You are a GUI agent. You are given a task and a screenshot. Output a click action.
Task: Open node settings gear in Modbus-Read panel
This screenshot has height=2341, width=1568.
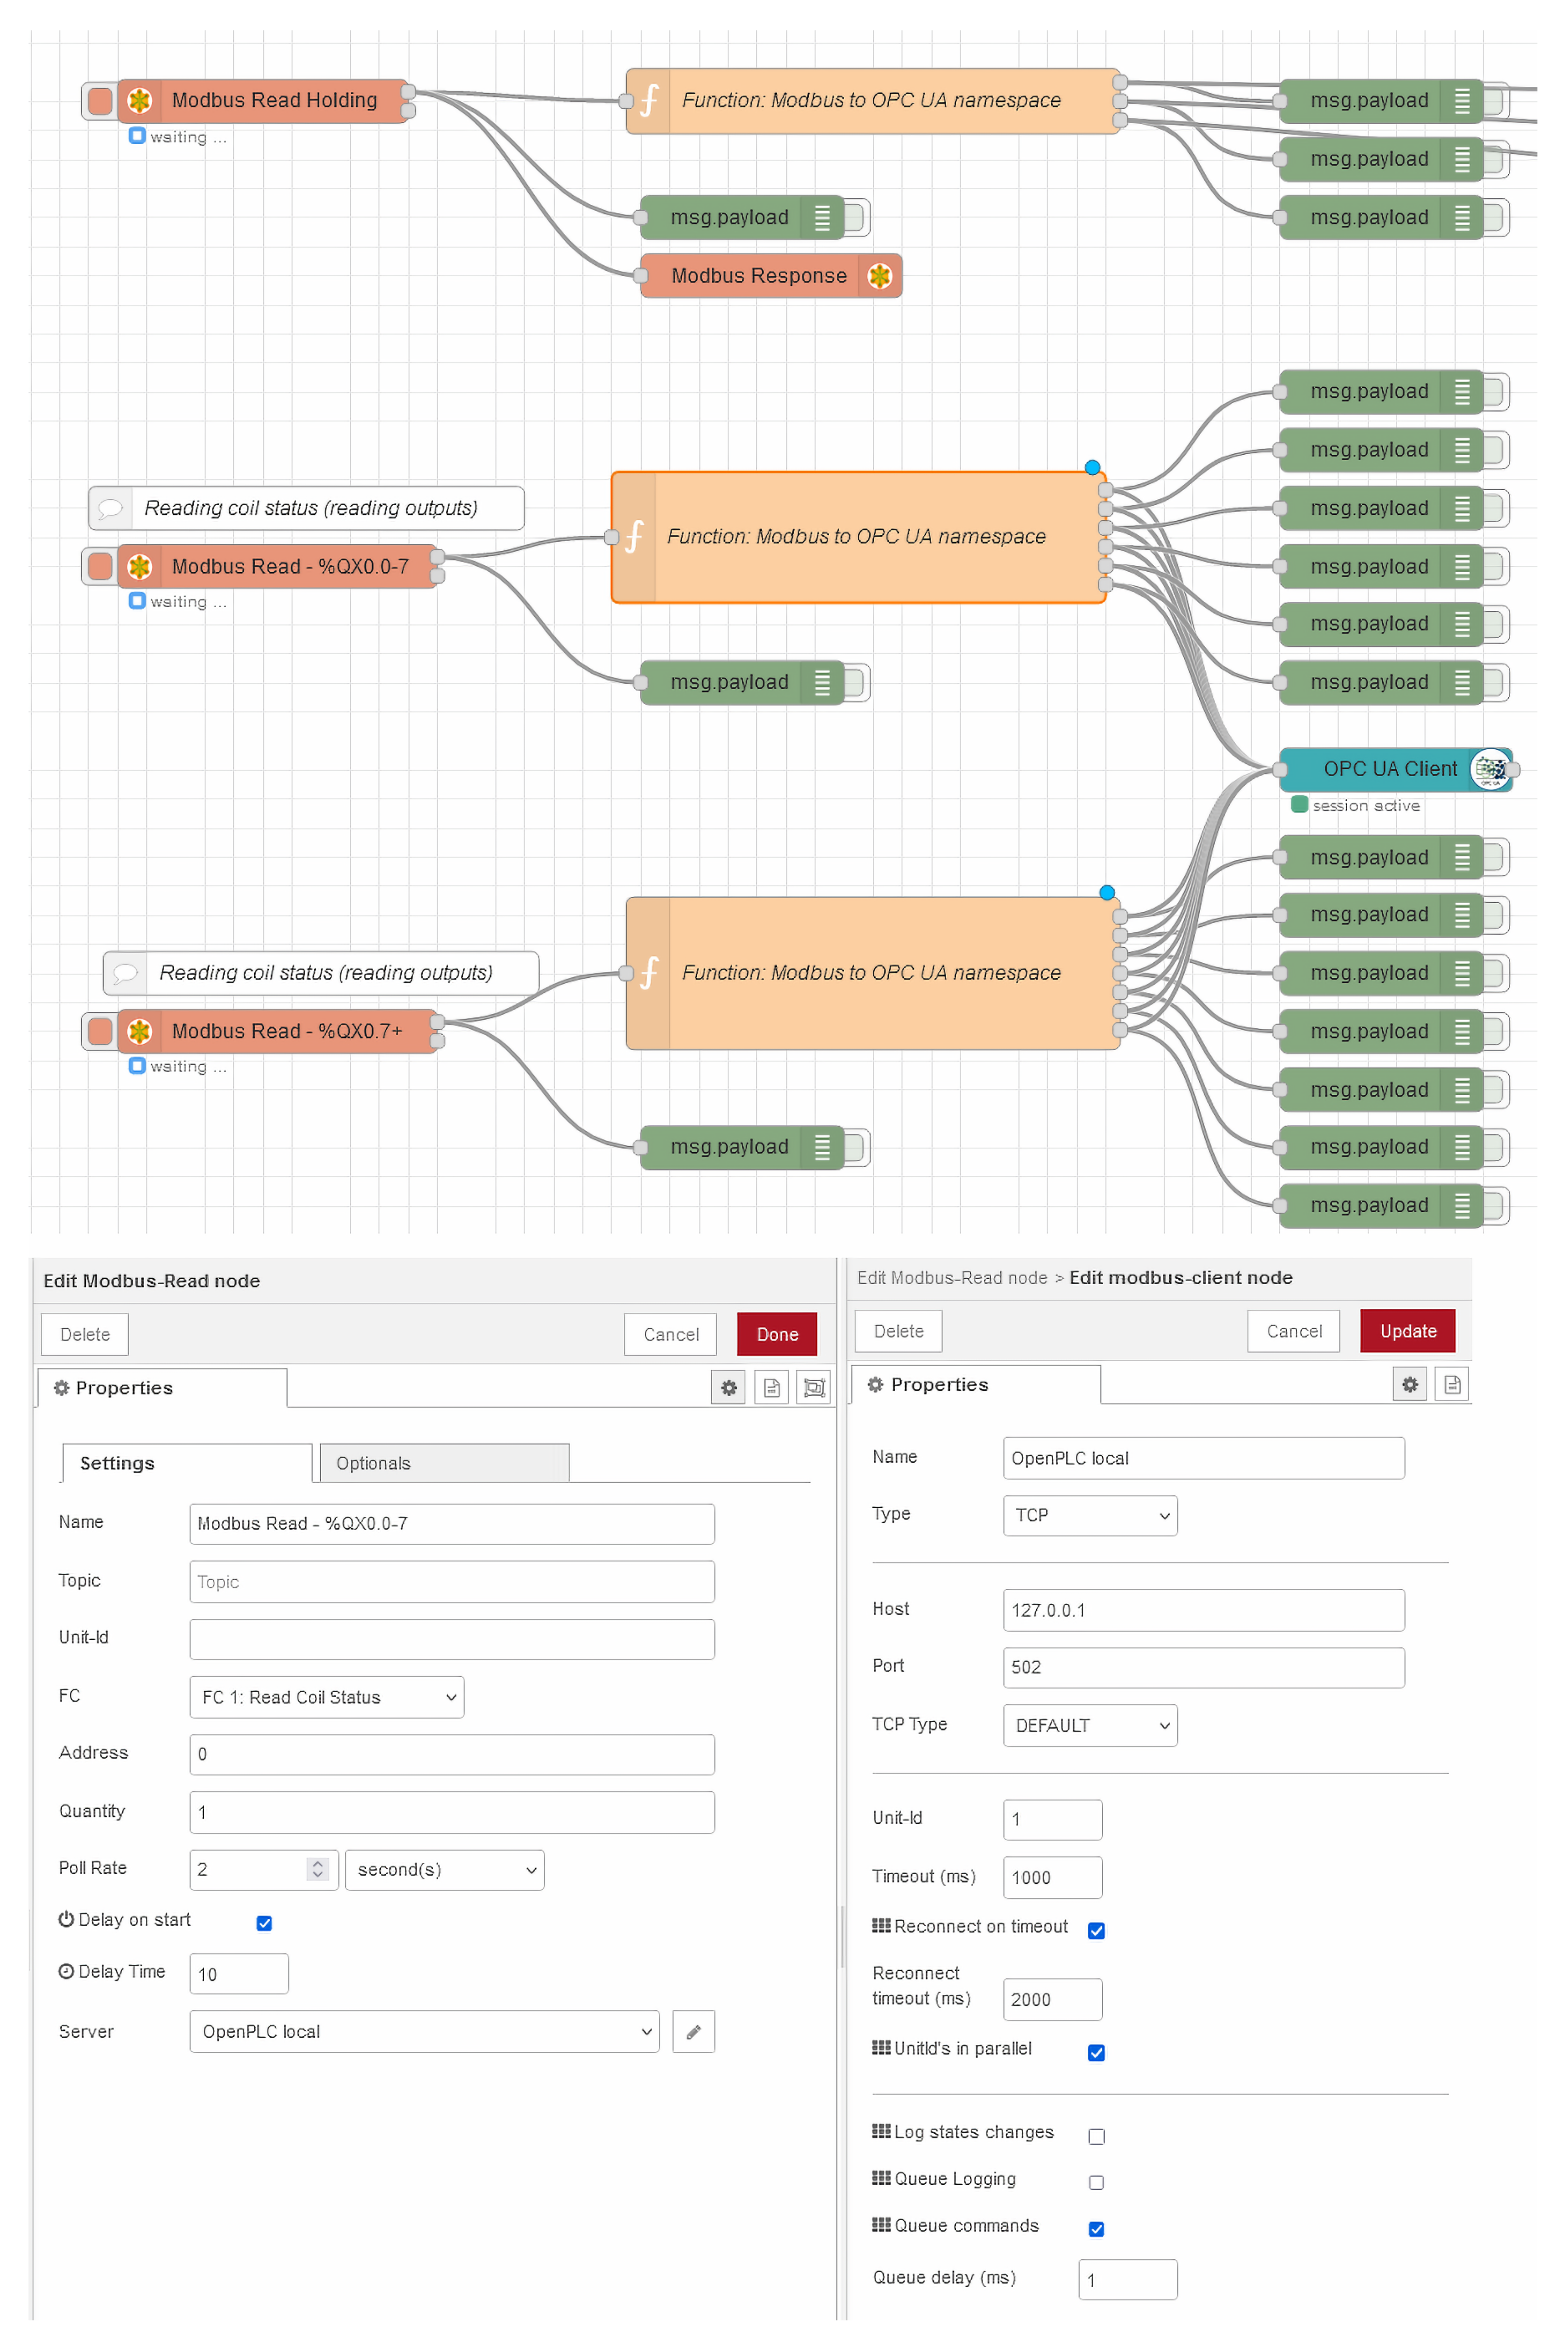pyautogui.click(x=728, y=1387)
